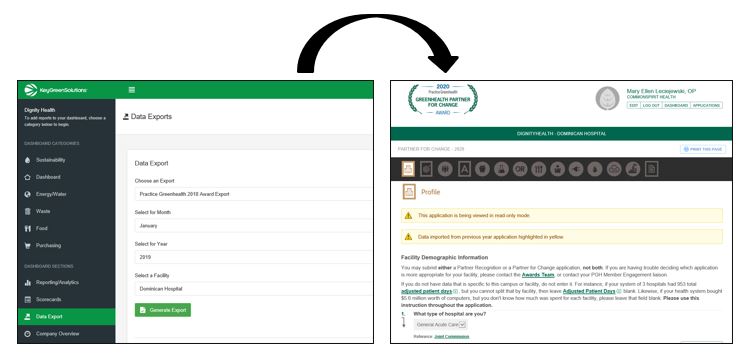Open the Select a Facility dropdown
The height and width of the screenshot is (362, 754).
pyautogui.click(x=253, y=289)
